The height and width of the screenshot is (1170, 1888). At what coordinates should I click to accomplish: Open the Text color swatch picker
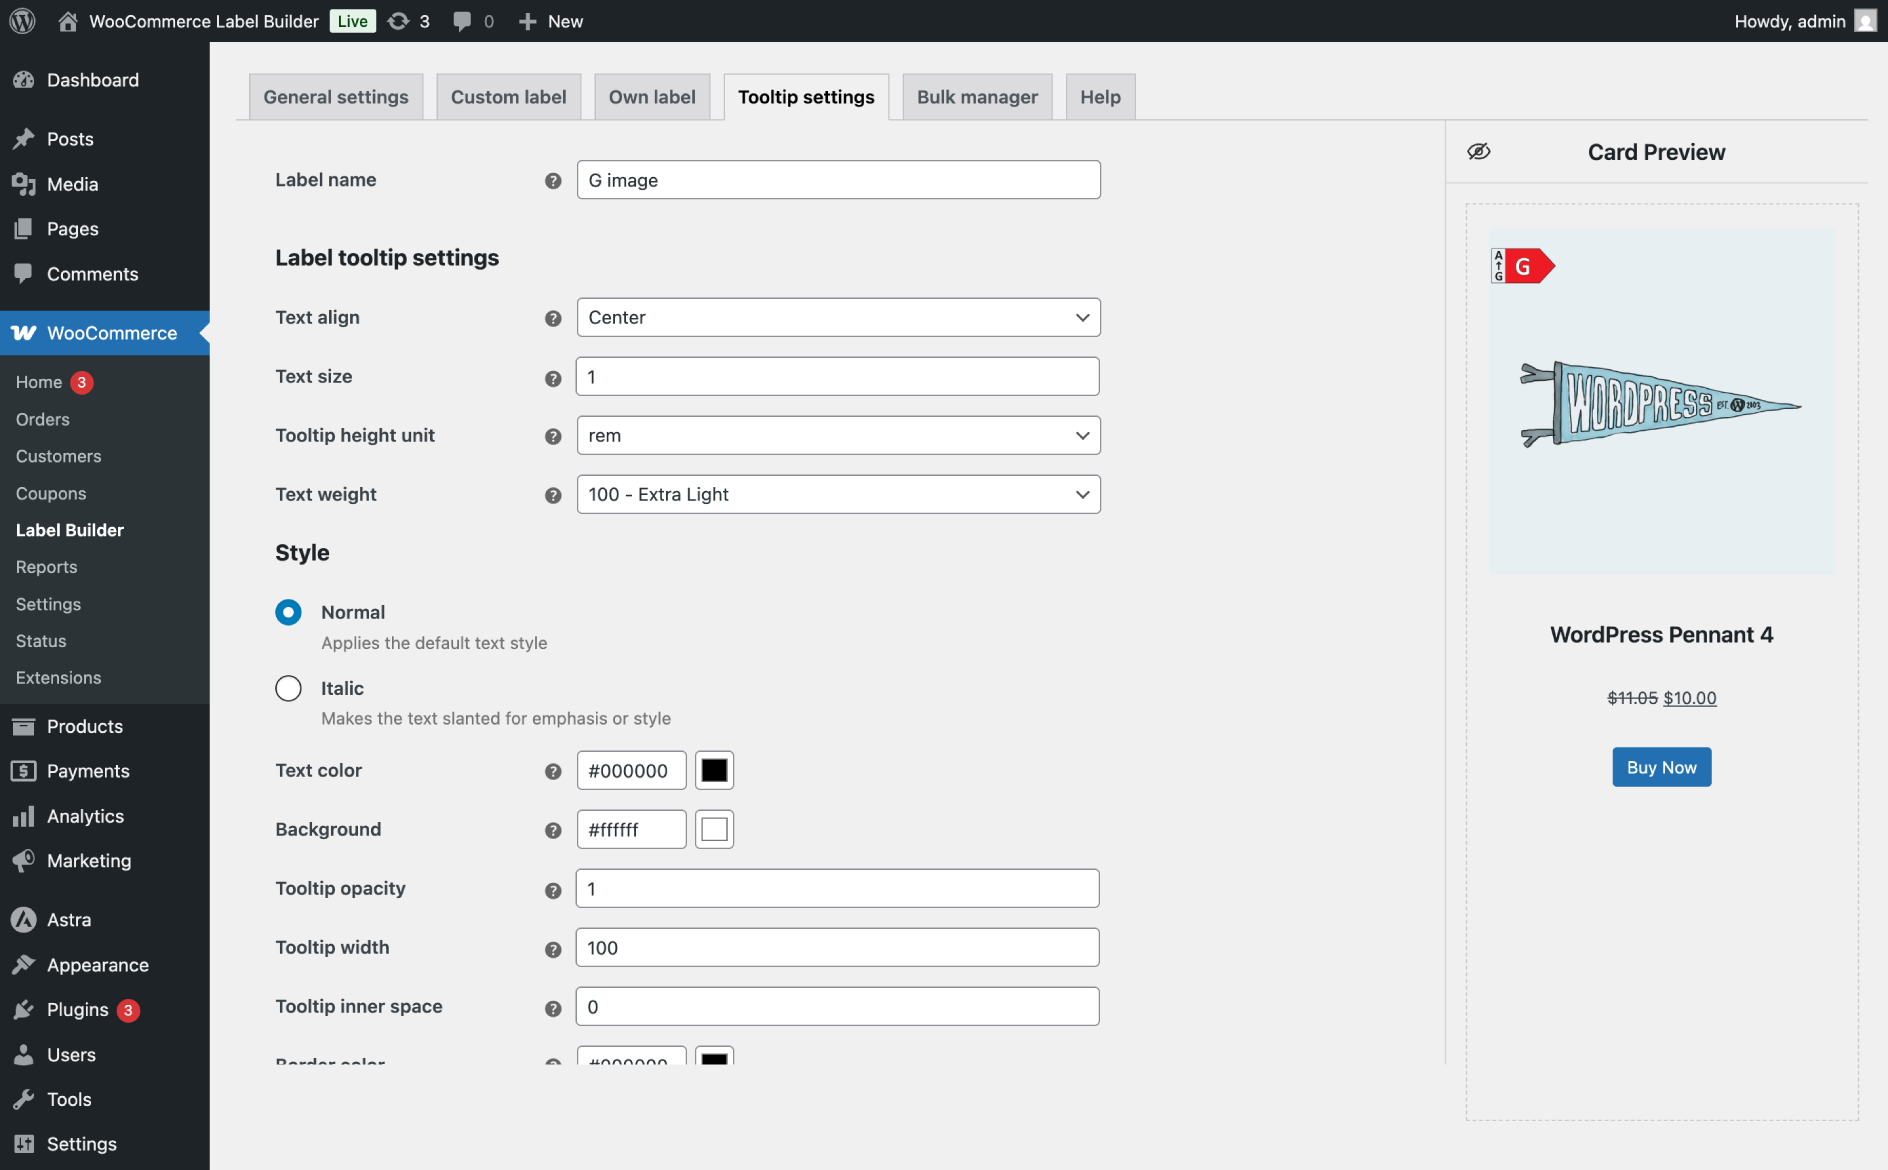714,770
